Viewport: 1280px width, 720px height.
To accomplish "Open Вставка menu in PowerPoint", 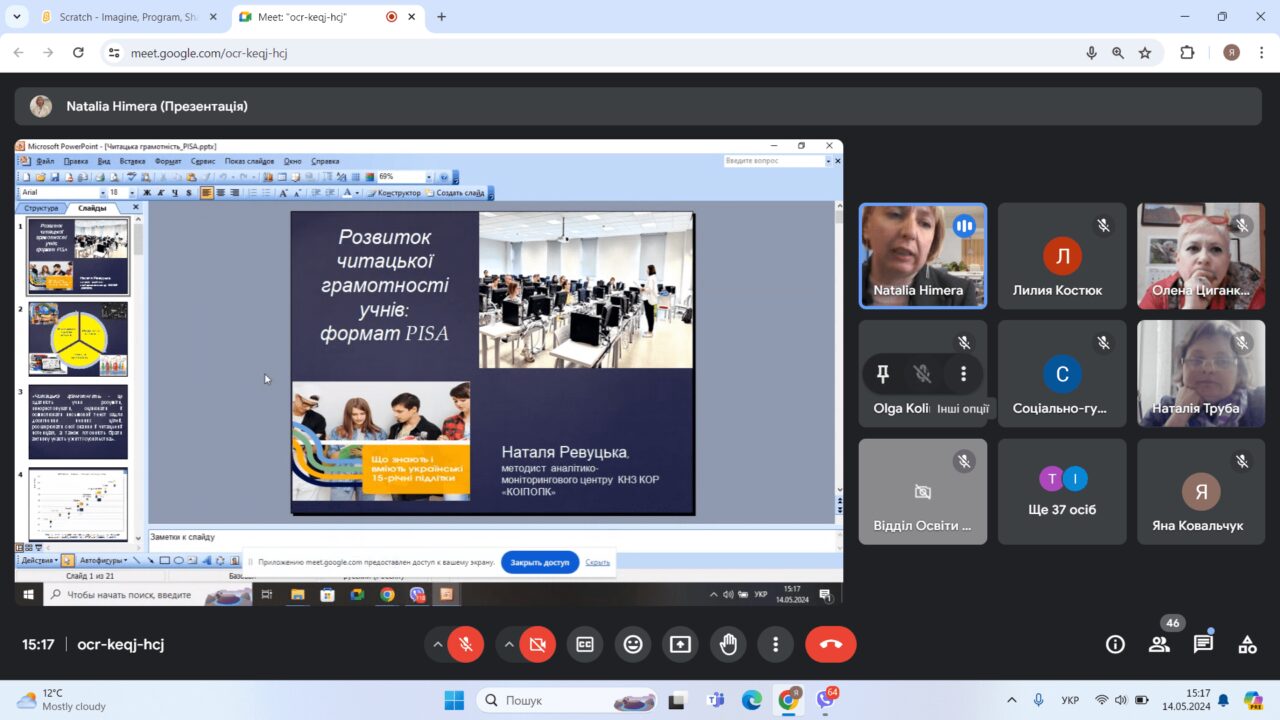I will tap(132, 161).
